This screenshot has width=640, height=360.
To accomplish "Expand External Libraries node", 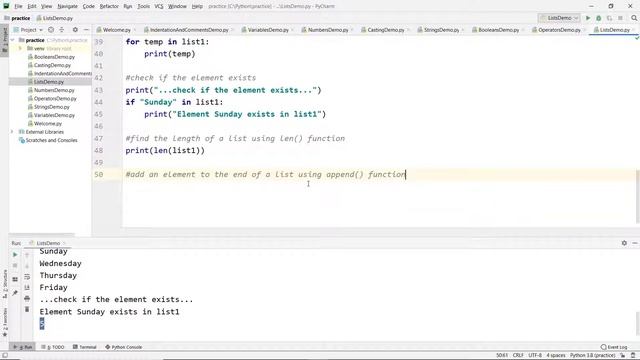I will coord(12,132).
